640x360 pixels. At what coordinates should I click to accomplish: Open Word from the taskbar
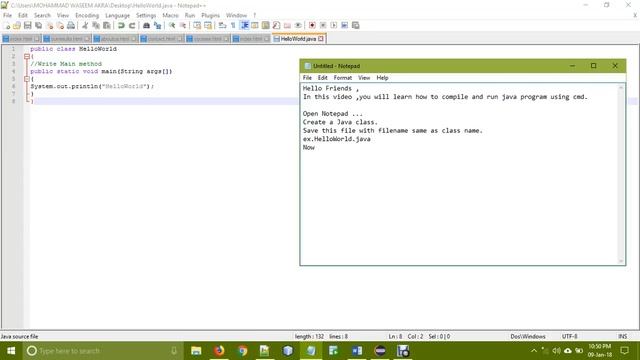pyautogui.click(x=357, y=351)
